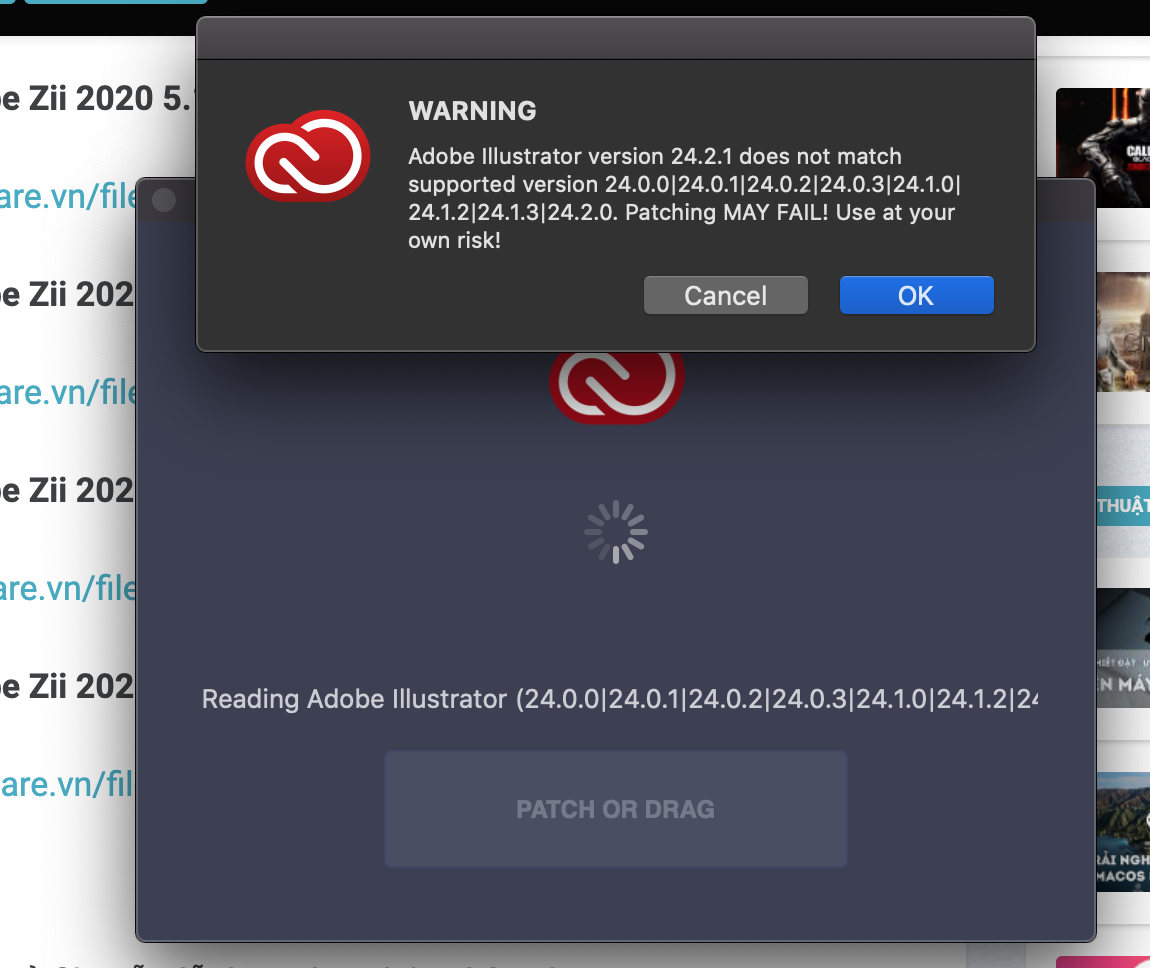
Task: Click the Creative Cloud logo in patcher window
Action: pos(617,387)
